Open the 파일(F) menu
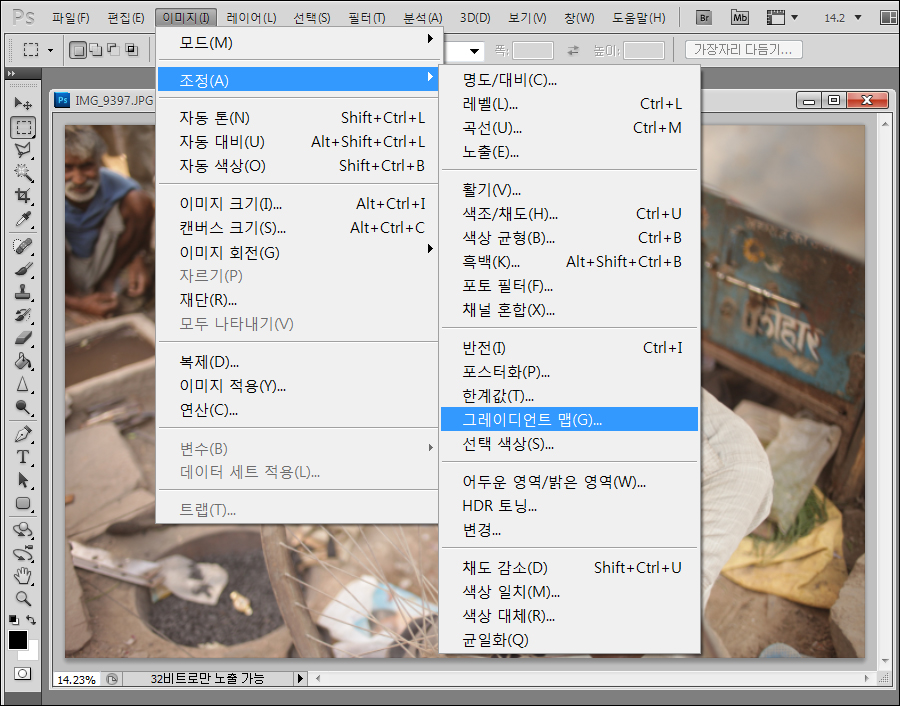Image resolution: width=900 pixels, height=706 pixels. 71,18
